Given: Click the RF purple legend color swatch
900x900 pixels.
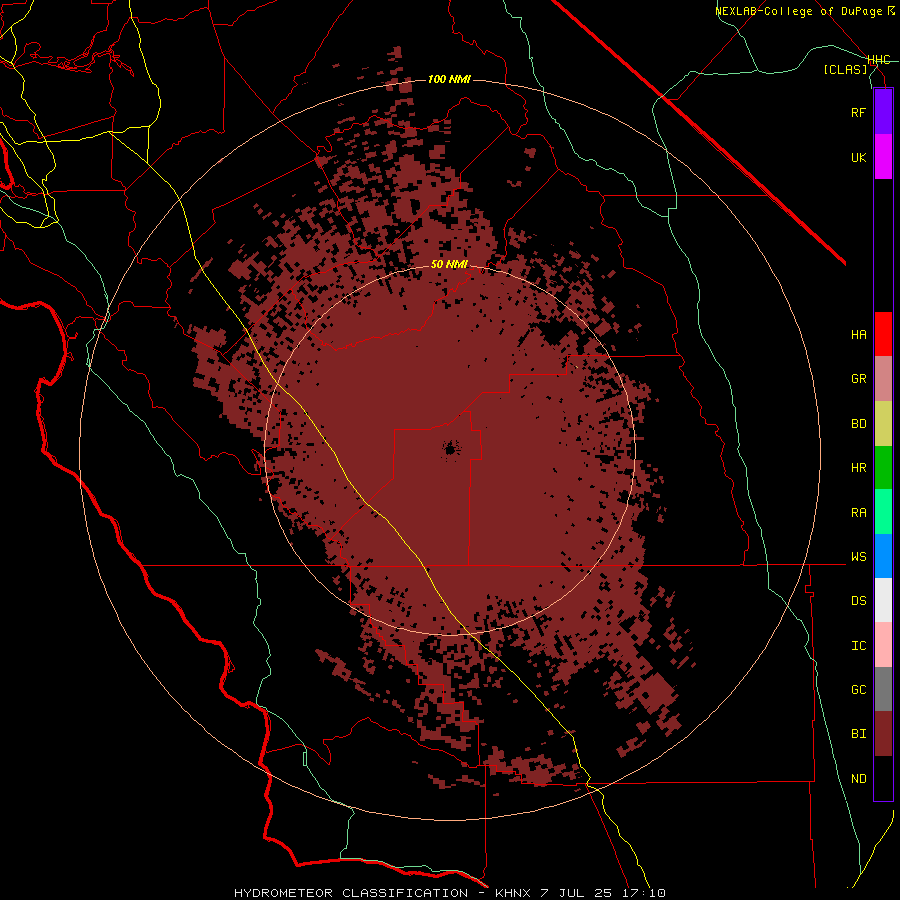Looking at the screenshot, I should coord(883,112).
